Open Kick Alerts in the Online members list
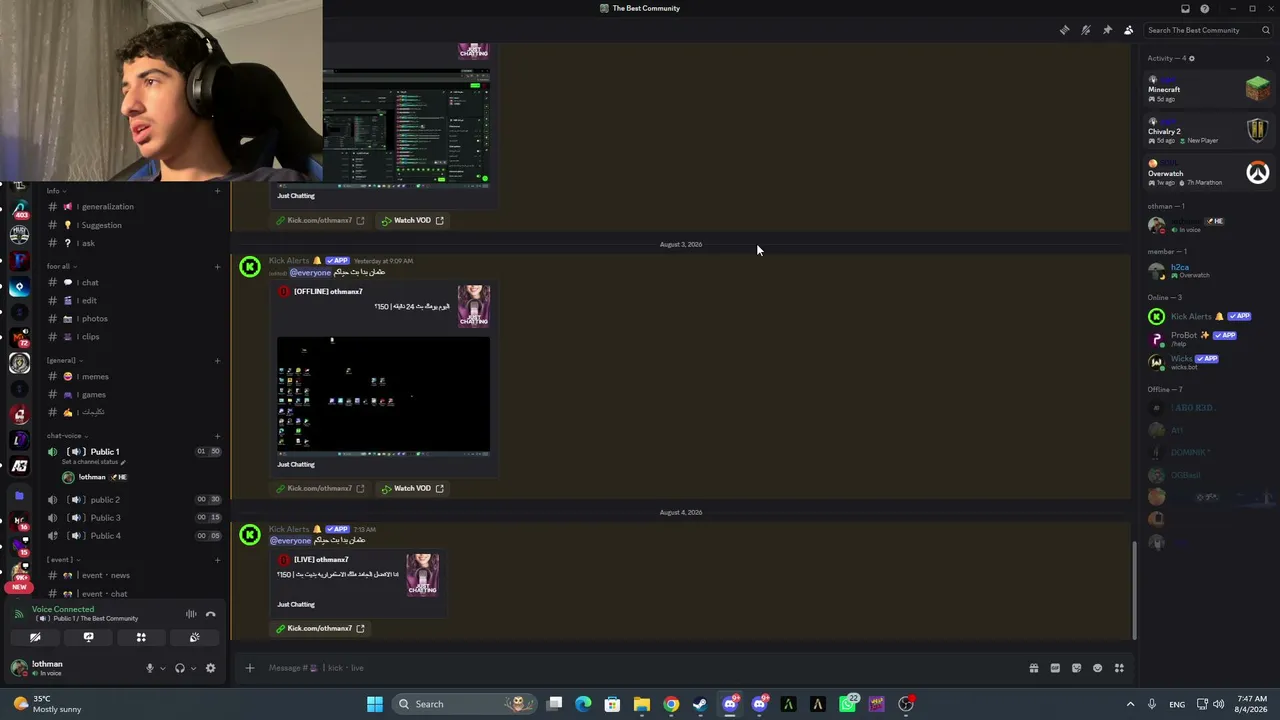 point(1200,316)
